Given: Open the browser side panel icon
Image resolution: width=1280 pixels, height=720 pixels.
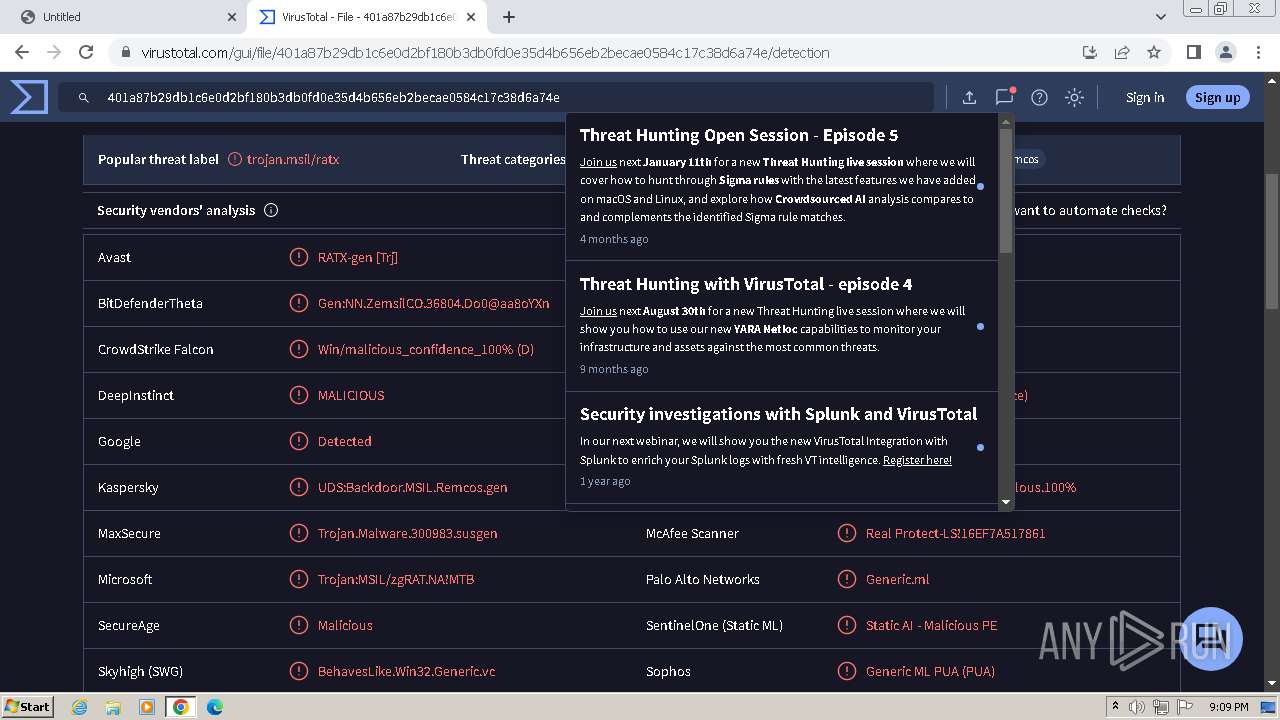Looking at the screenshot, I should pos(1193,52).
